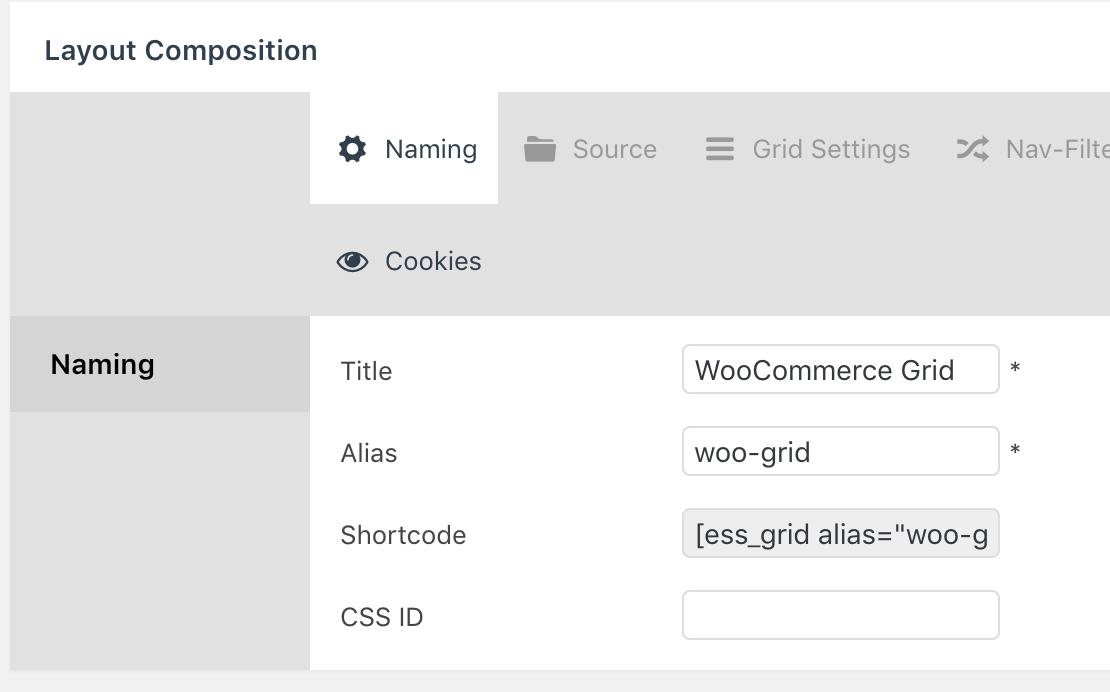The image size is (1110, 692).
Task: Click the Title label text
Action: [x=366, y=370]
